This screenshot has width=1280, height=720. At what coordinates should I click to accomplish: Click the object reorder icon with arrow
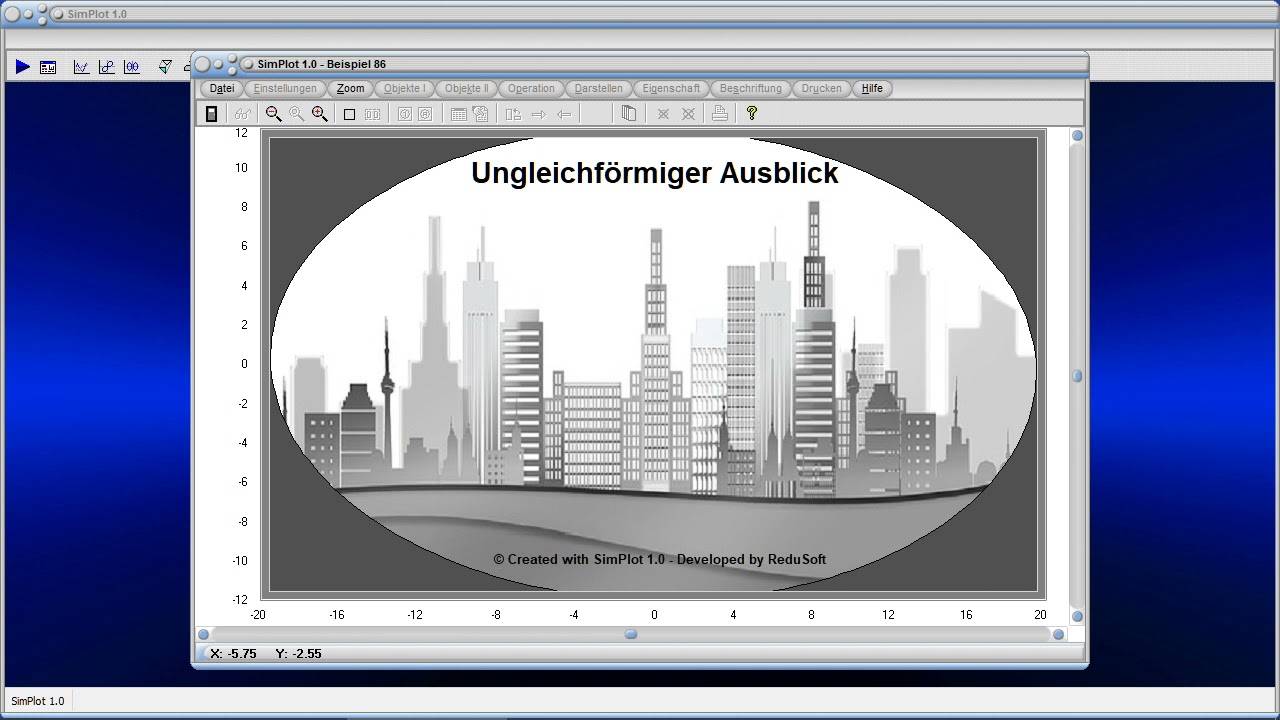513,114
